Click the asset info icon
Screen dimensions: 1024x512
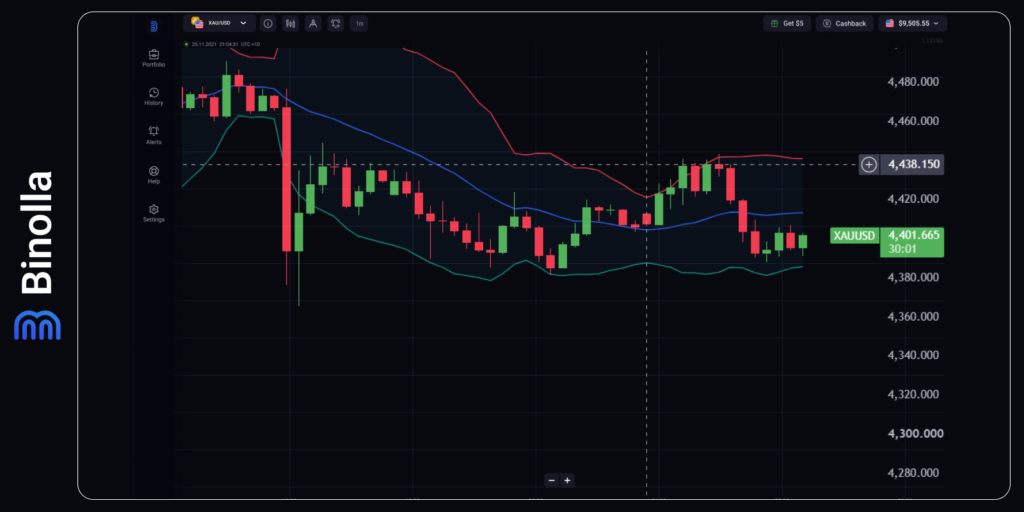click(267, 24)
